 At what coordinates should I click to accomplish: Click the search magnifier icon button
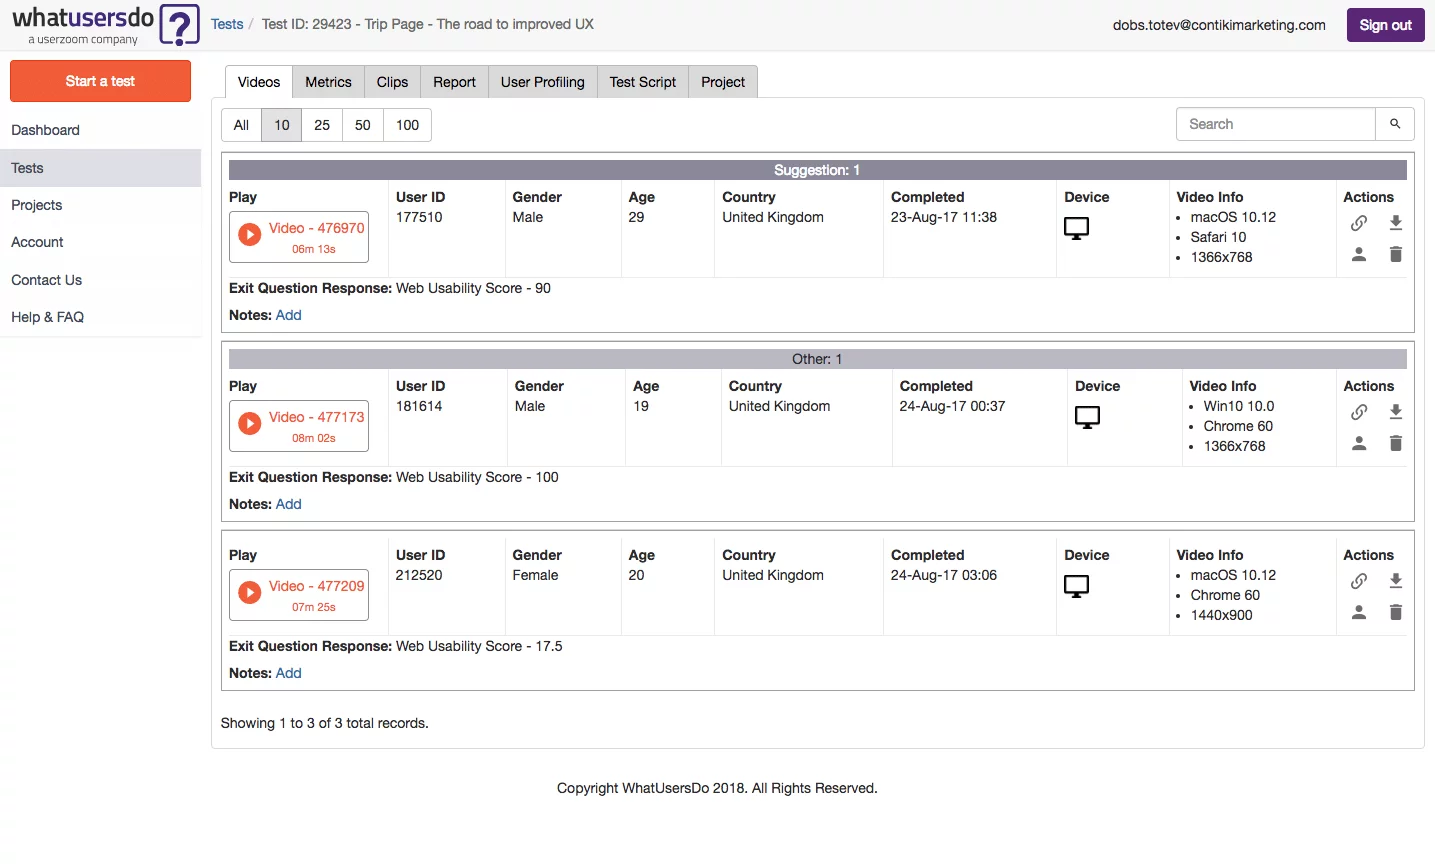(1395, 124)
